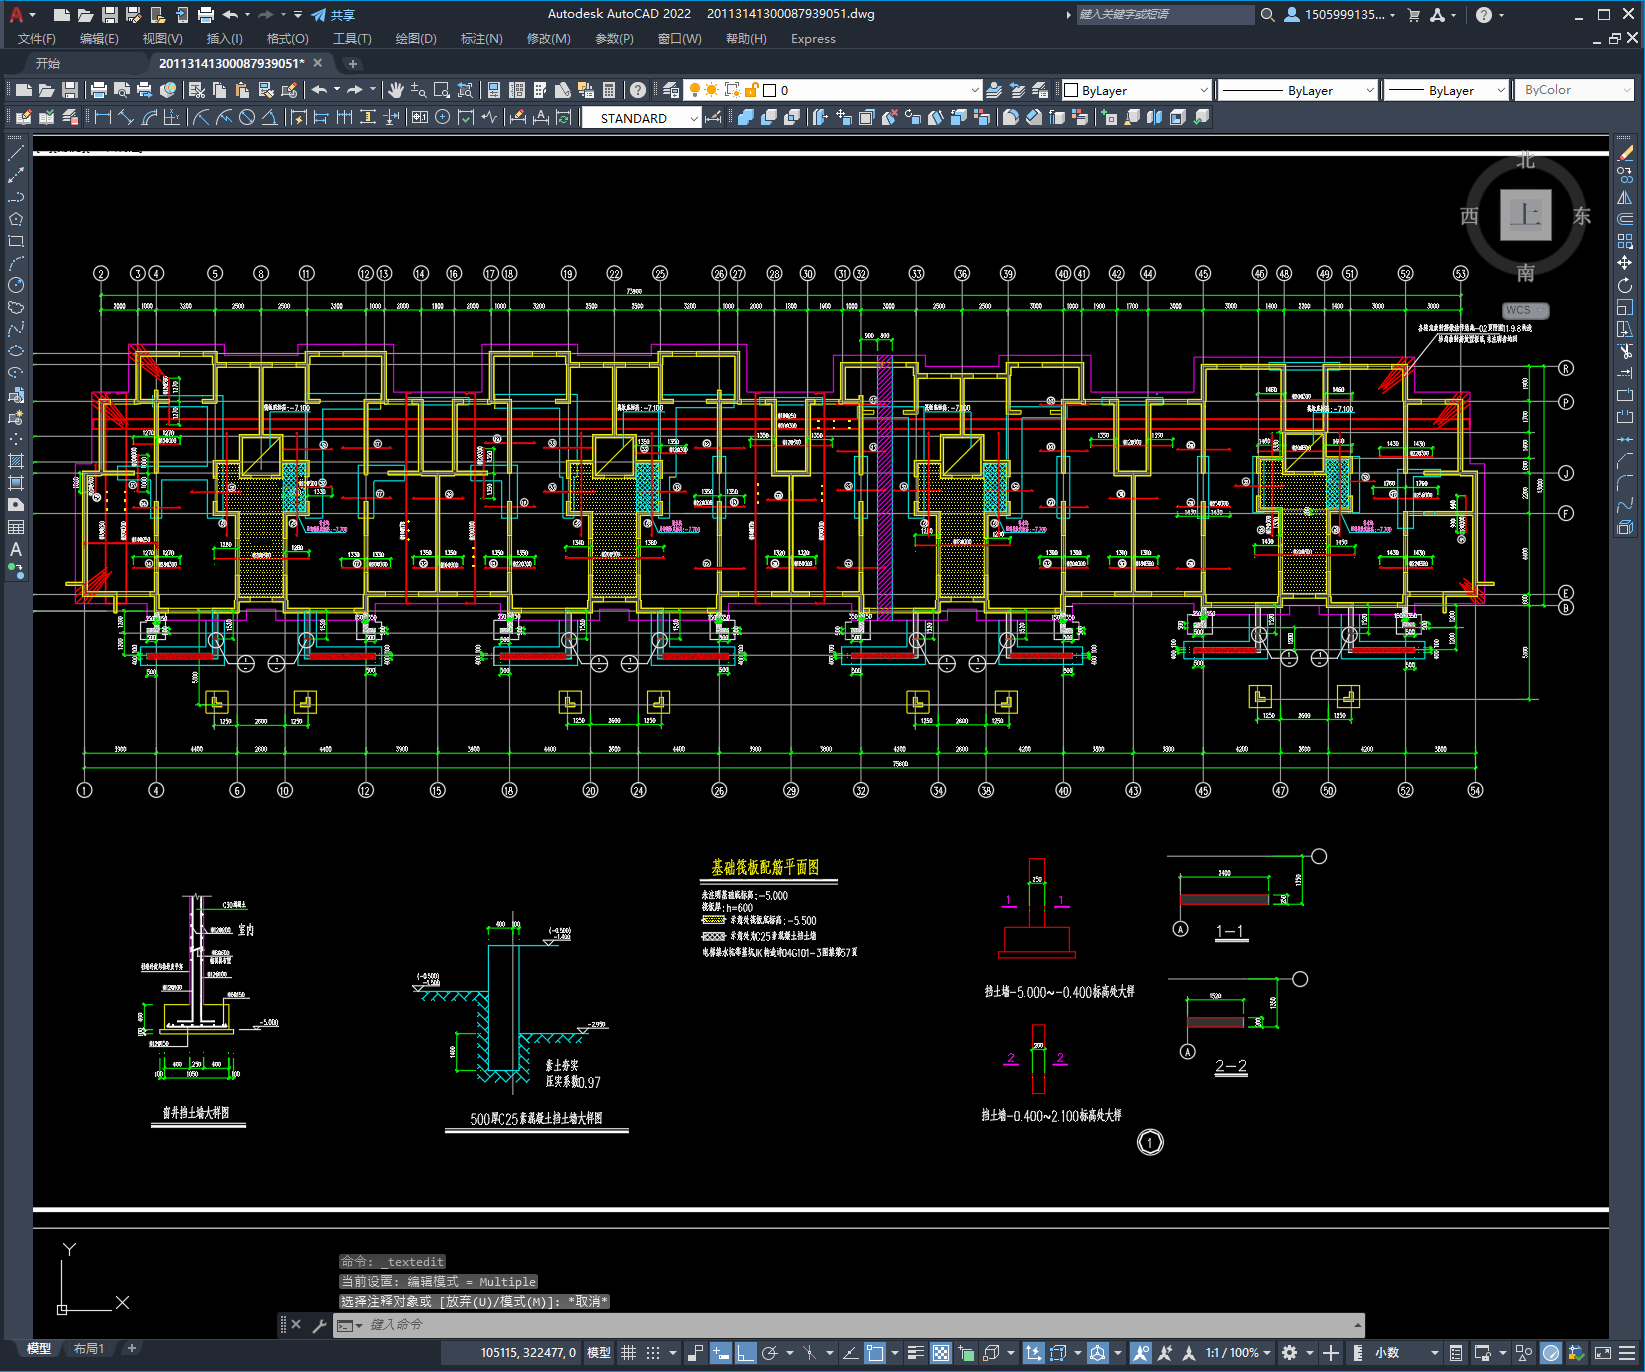Click the new drawing tab plus button

tap(352, 63)
